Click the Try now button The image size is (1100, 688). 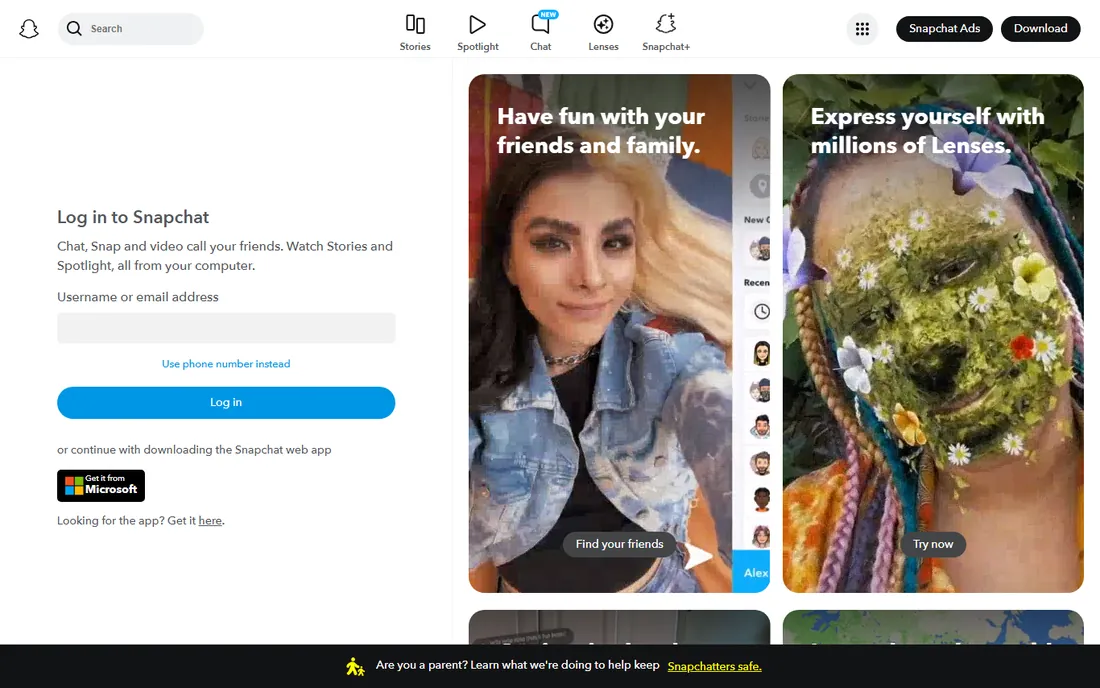[x=933, y=544]
